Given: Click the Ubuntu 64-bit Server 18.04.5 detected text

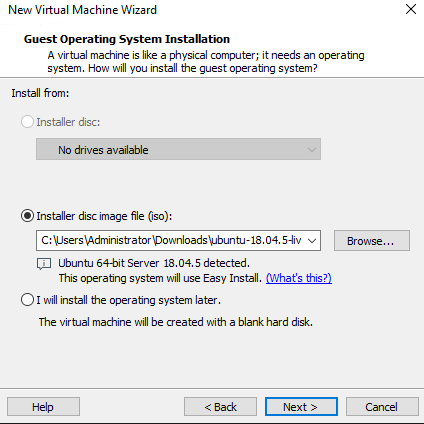Looking at the screenshot, I should pos(154,263).
